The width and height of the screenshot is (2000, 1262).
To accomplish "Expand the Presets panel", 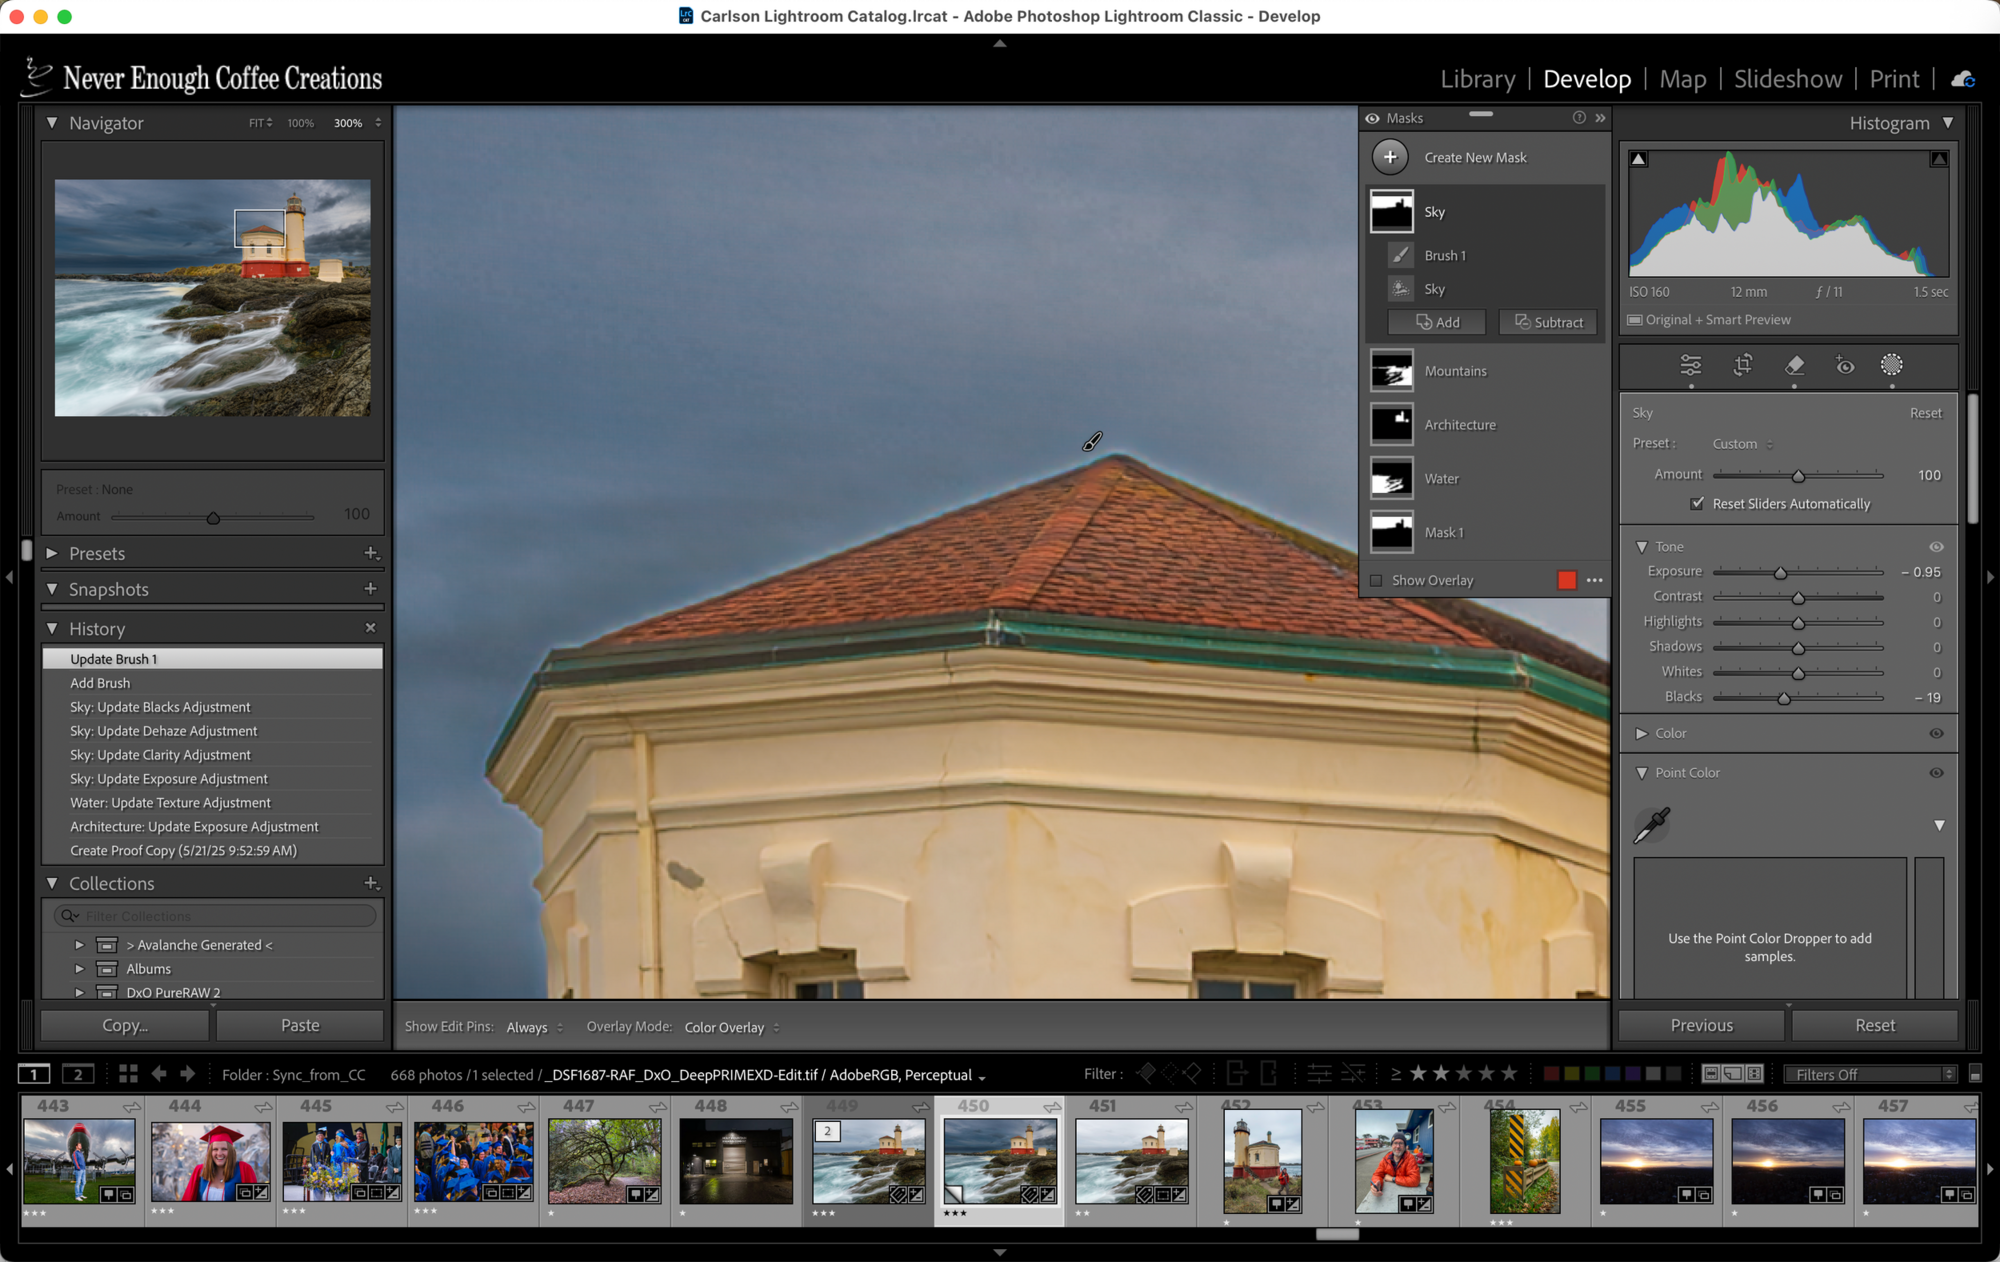I will tap(52, 553).
